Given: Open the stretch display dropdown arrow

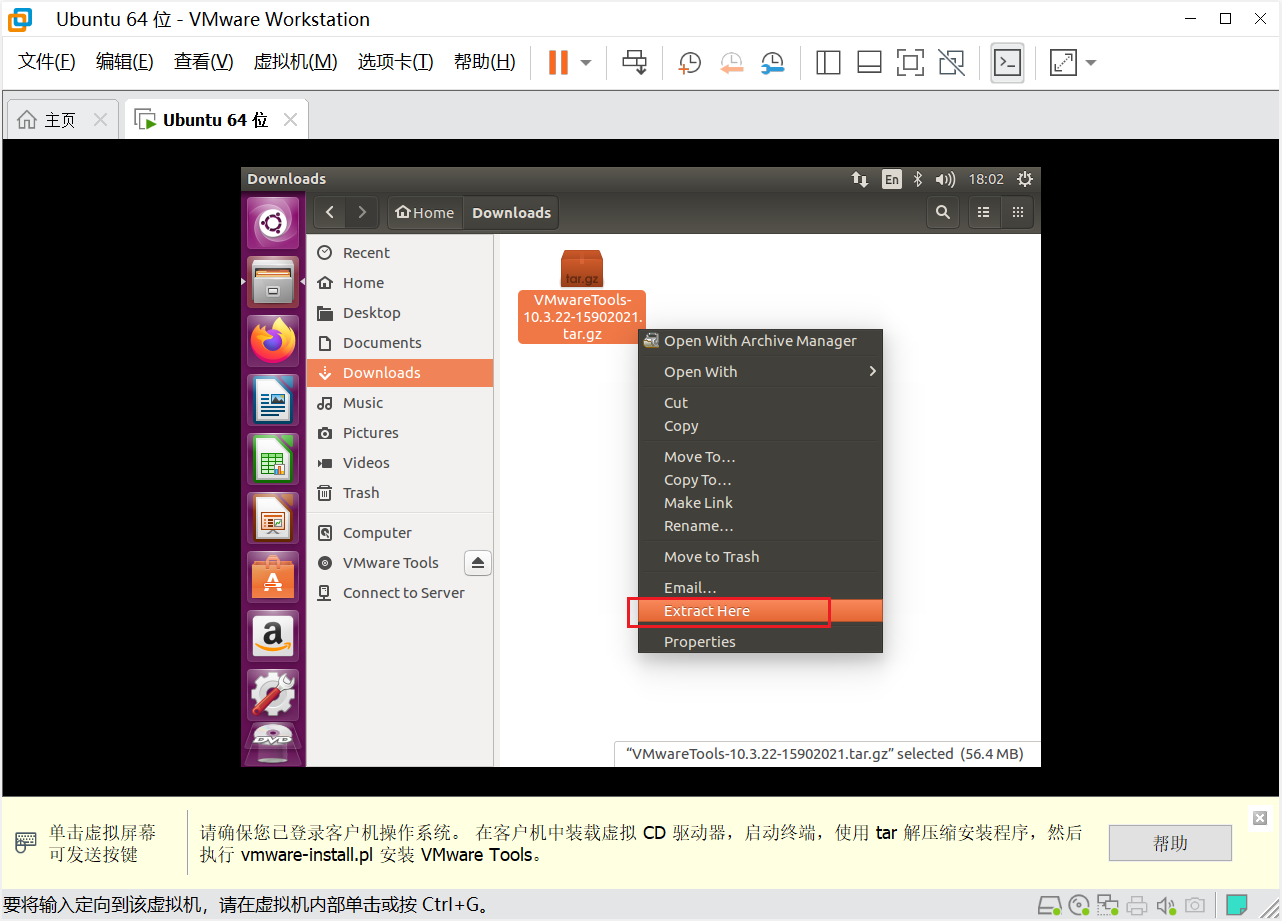Looking at the screenshot, I should 1090,62.
